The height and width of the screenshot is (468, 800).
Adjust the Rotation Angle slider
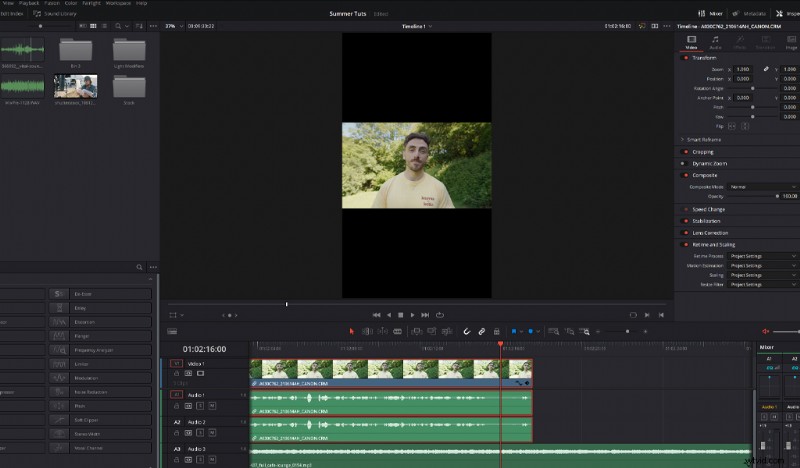[753, 88]
